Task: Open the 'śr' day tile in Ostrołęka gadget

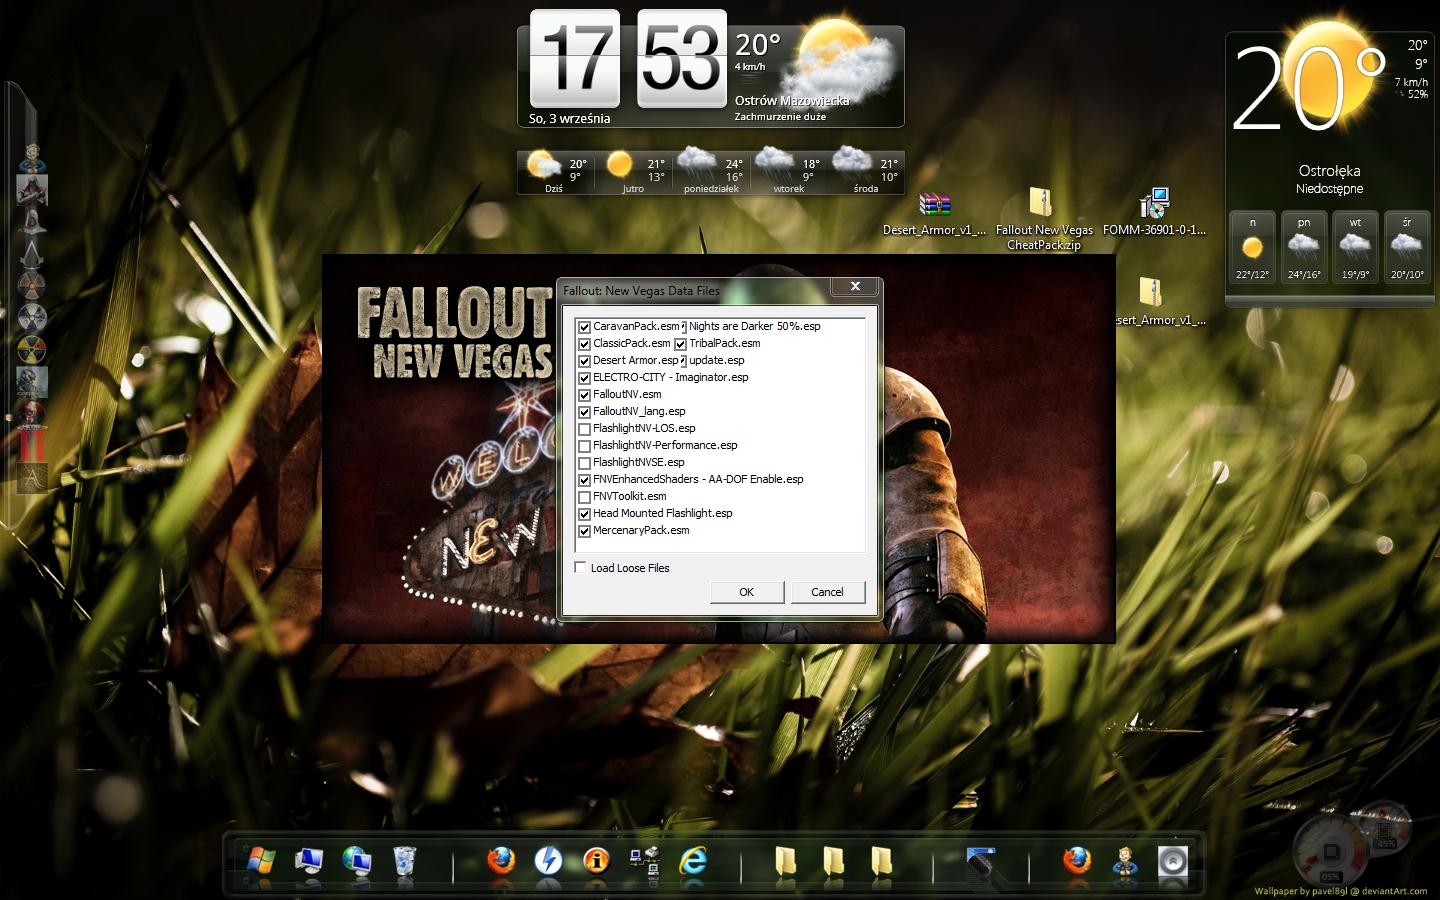Action: coord(1407,247)
